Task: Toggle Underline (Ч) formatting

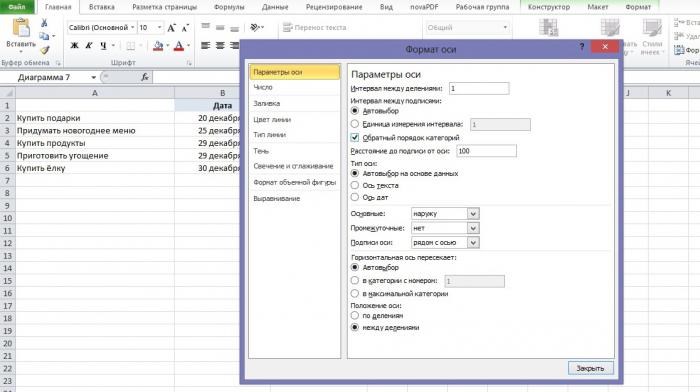Action: [x=103, y=46]
